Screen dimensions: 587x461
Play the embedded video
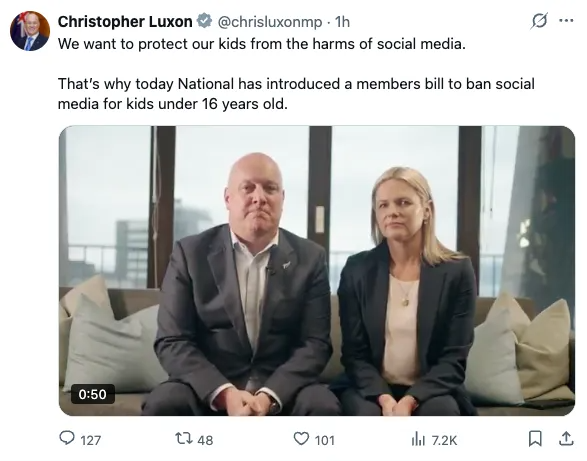(317, 271)
